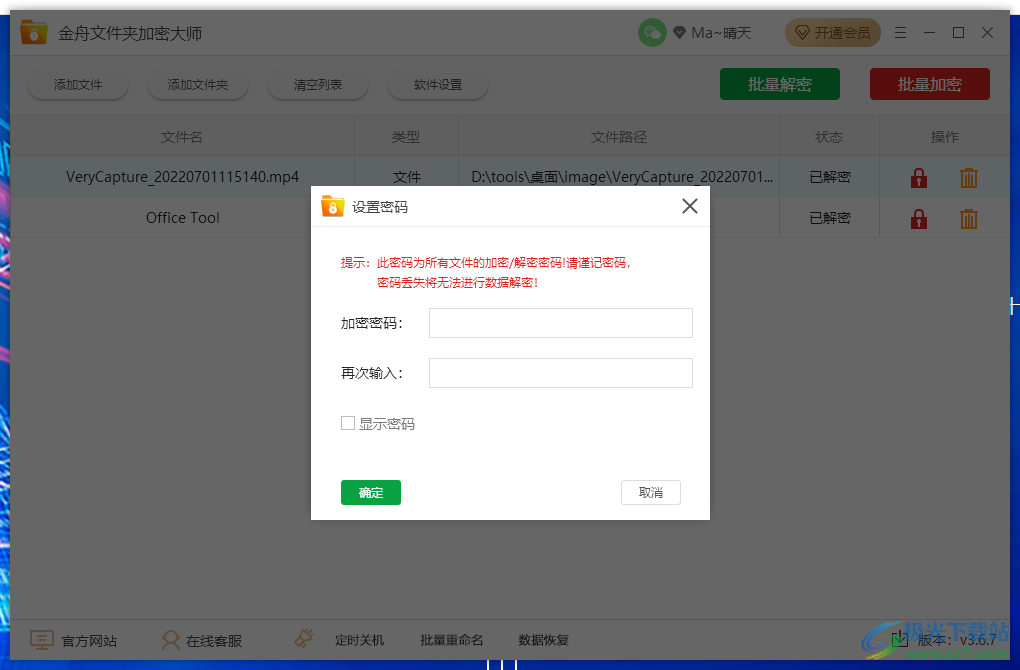
Task: Click the 添加文件夹 button
Action: (197, 84)
